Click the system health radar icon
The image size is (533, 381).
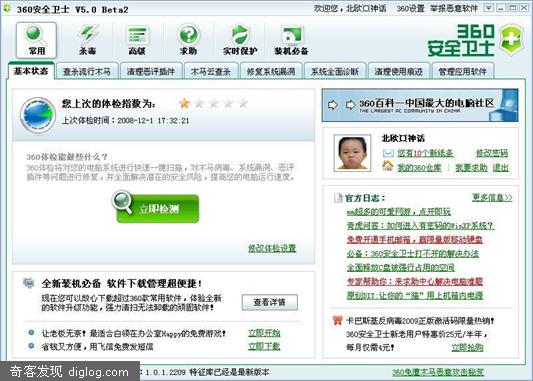38,115
